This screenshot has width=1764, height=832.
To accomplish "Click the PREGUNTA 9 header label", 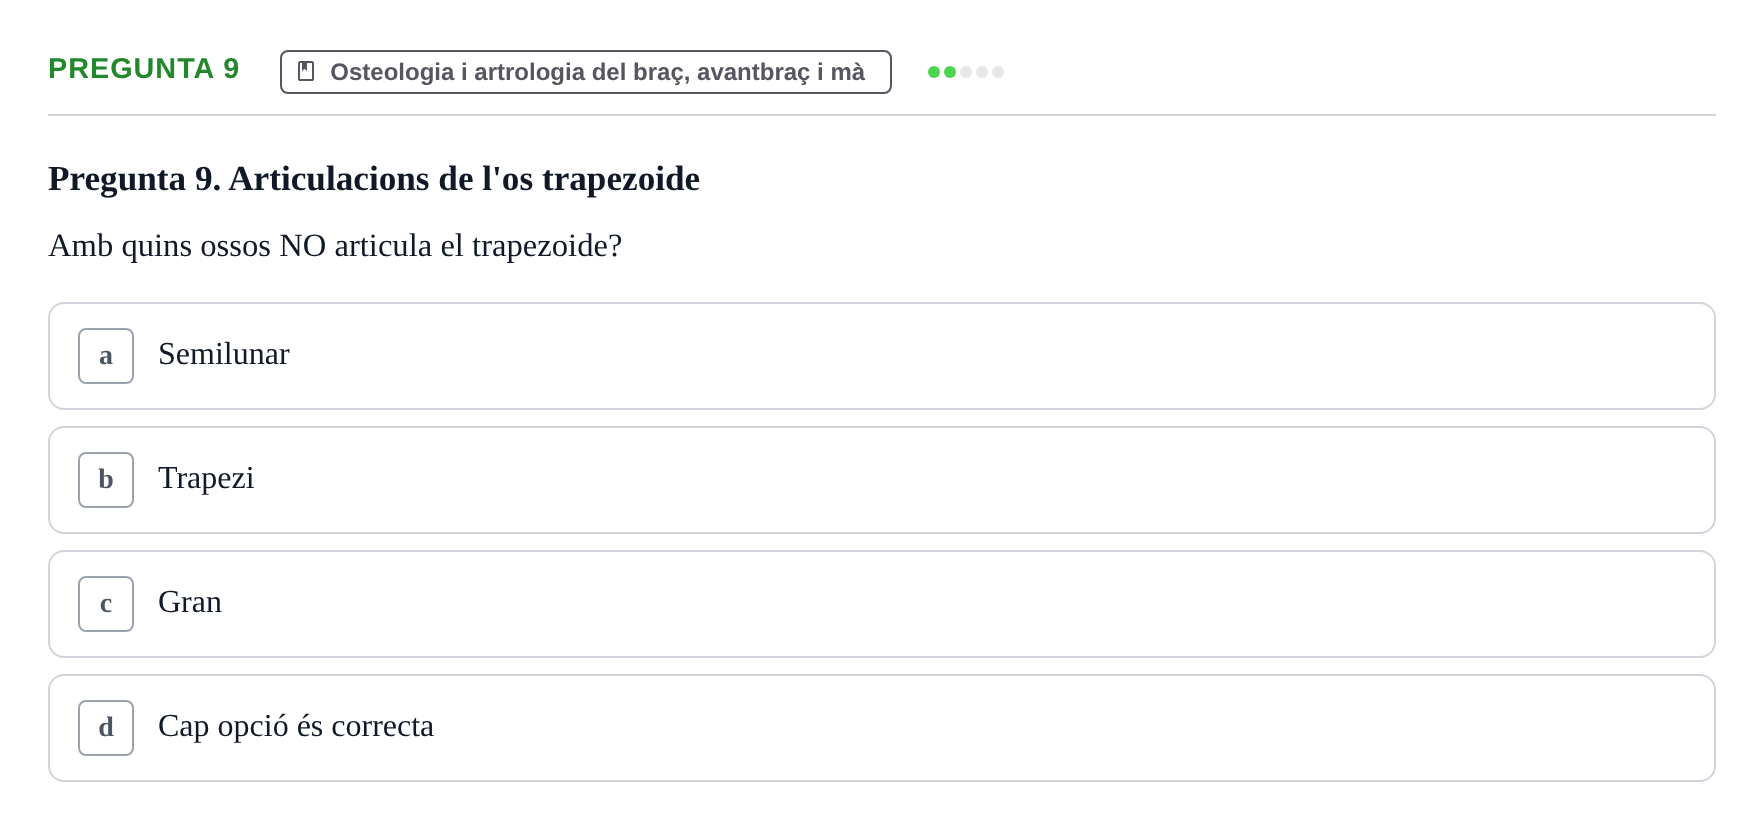I will click(144, 68).
